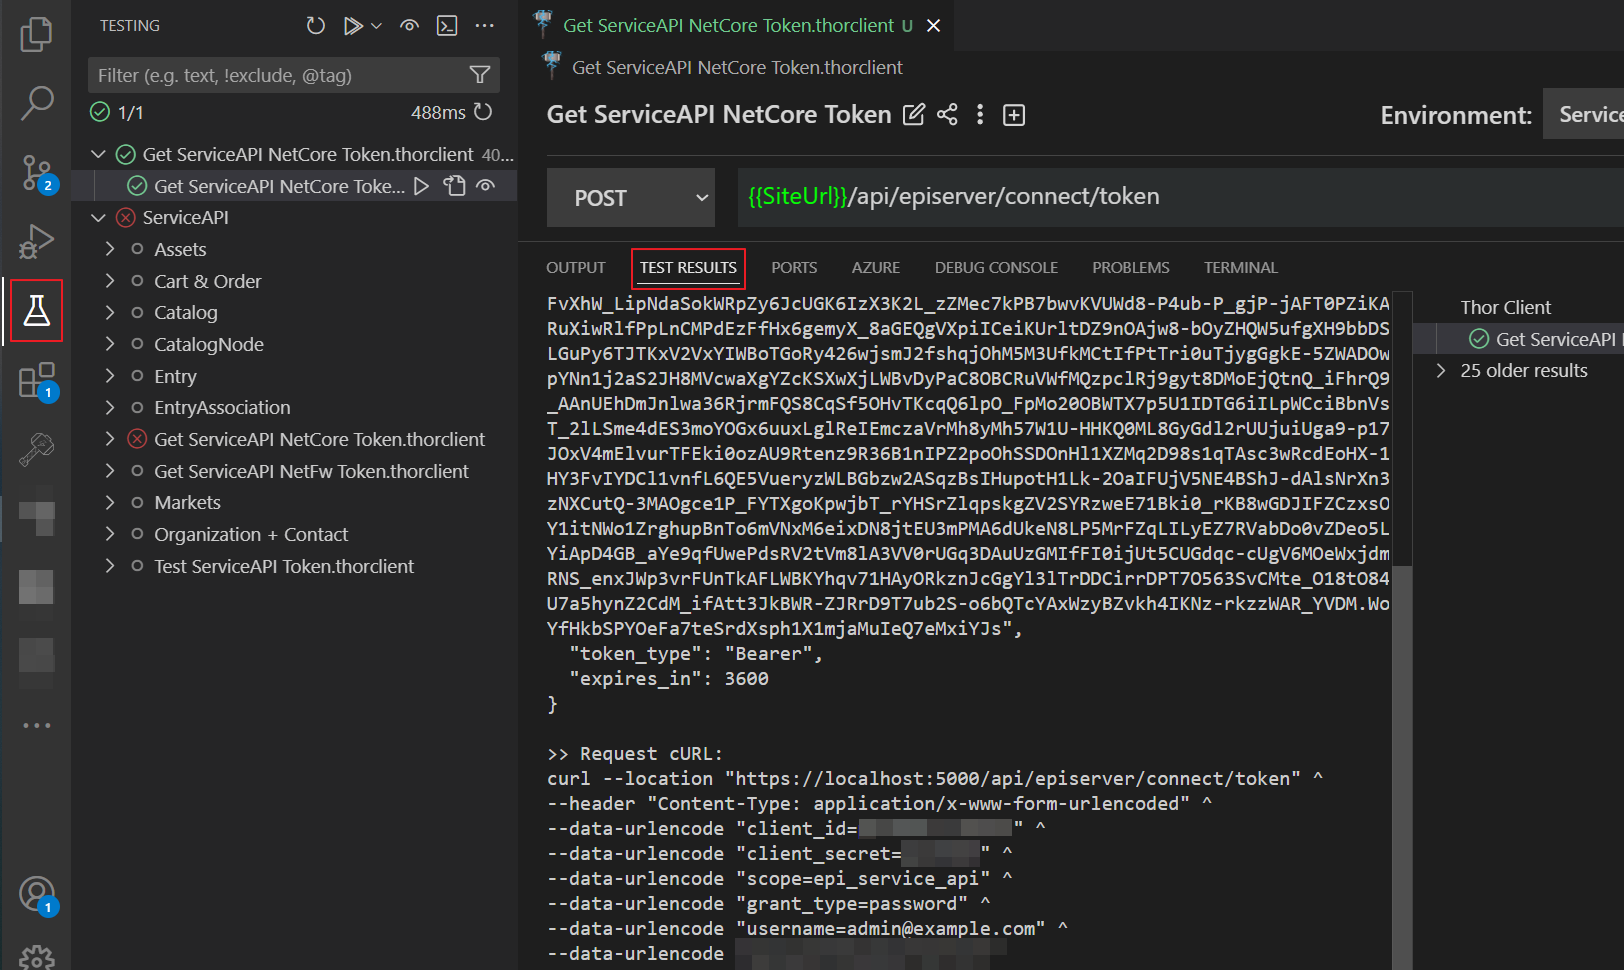This screenshot has width=1624, height=970.
Task: Run the selected Get ServiceAPI NetCore test
Action: pos(422,186)
